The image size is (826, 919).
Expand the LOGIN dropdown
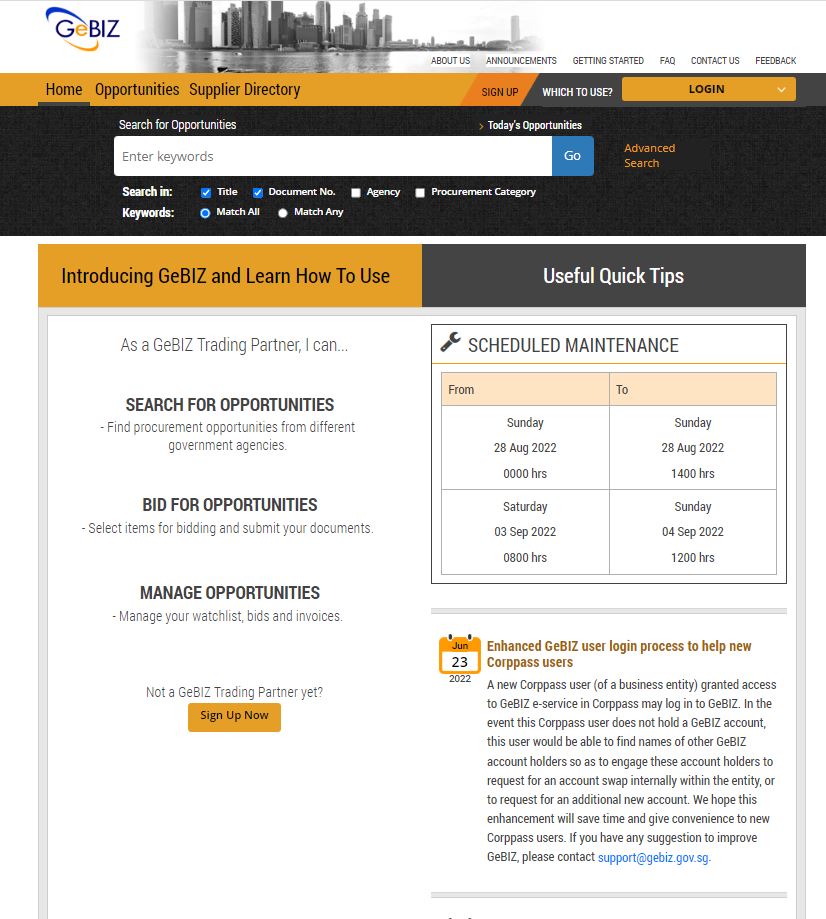point(709,89)
